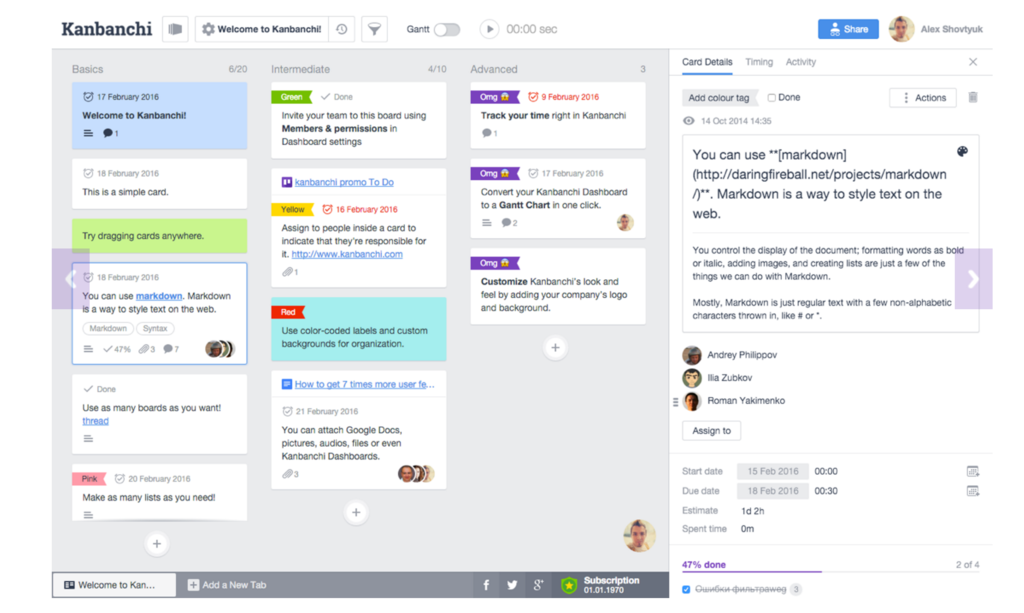Open the boards list icon next to Kanbanchi logo
The width and height of the screenshot is (1024, 613).
175,29
